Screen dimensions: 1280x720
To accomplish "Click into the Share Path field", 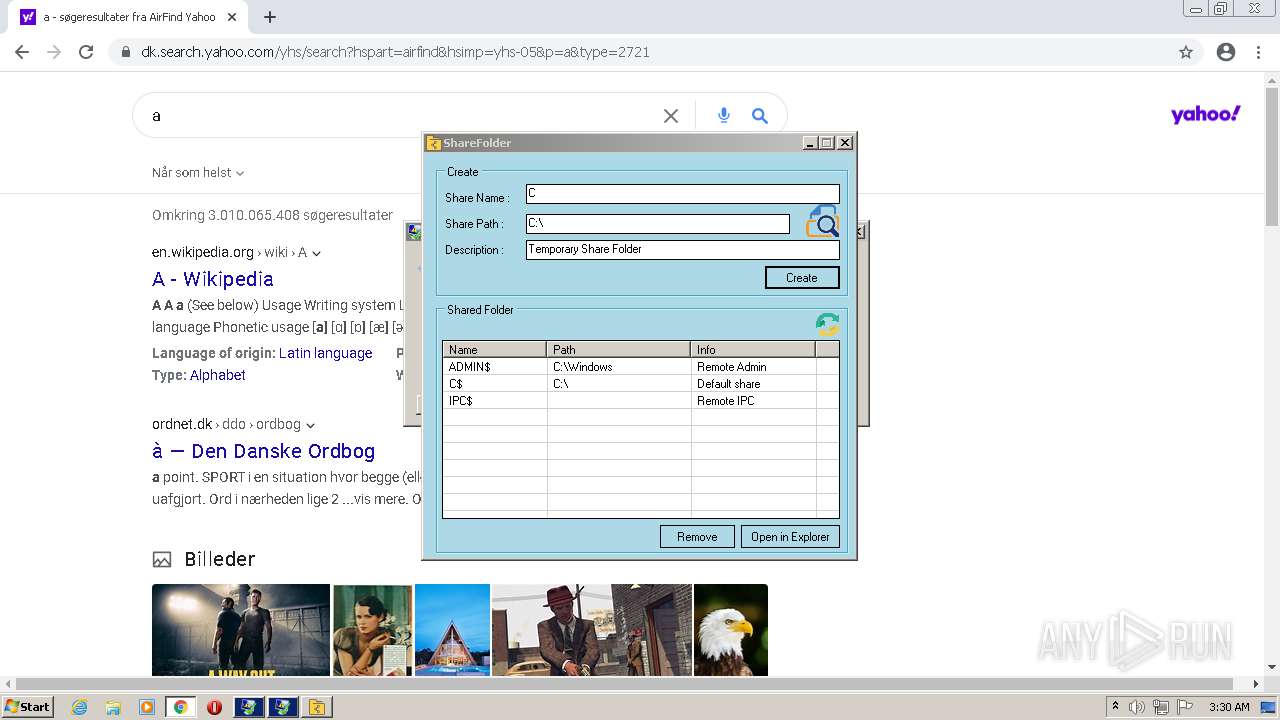I will point(658,224).
